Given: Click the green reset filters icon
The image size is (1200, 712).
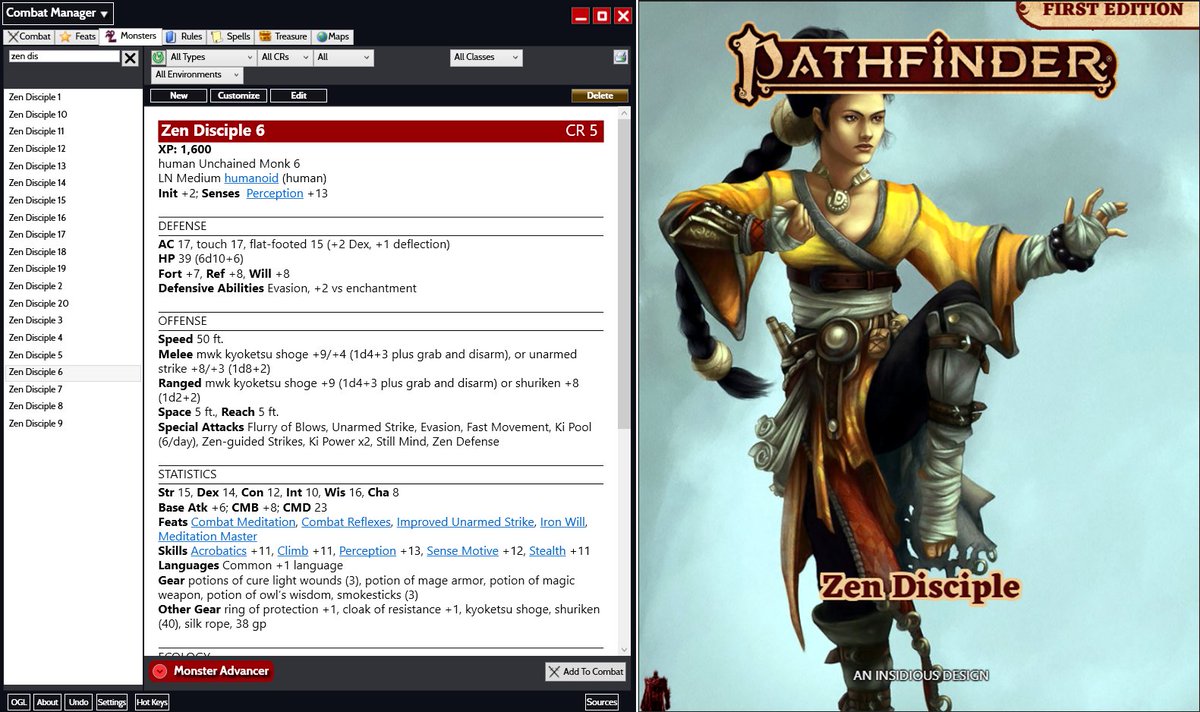Looking at the screenshot, I should pyautogui.click(x=158, y=58).
